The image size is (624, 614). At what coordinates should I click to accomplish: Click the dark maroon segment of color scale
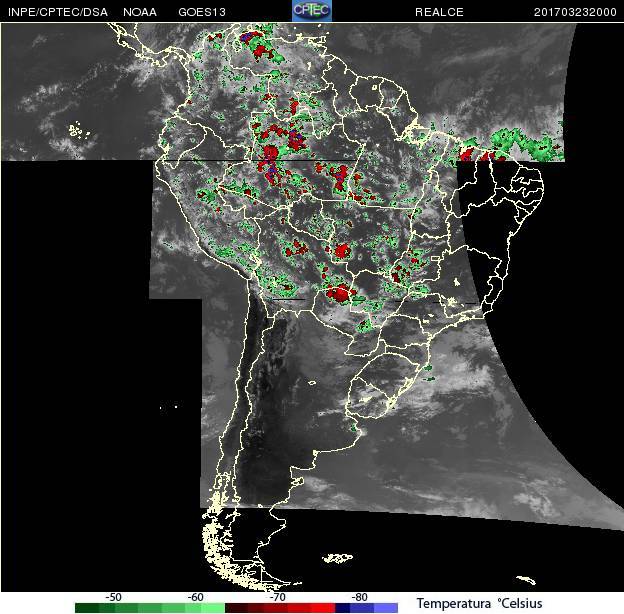click(x=236, y=608)
